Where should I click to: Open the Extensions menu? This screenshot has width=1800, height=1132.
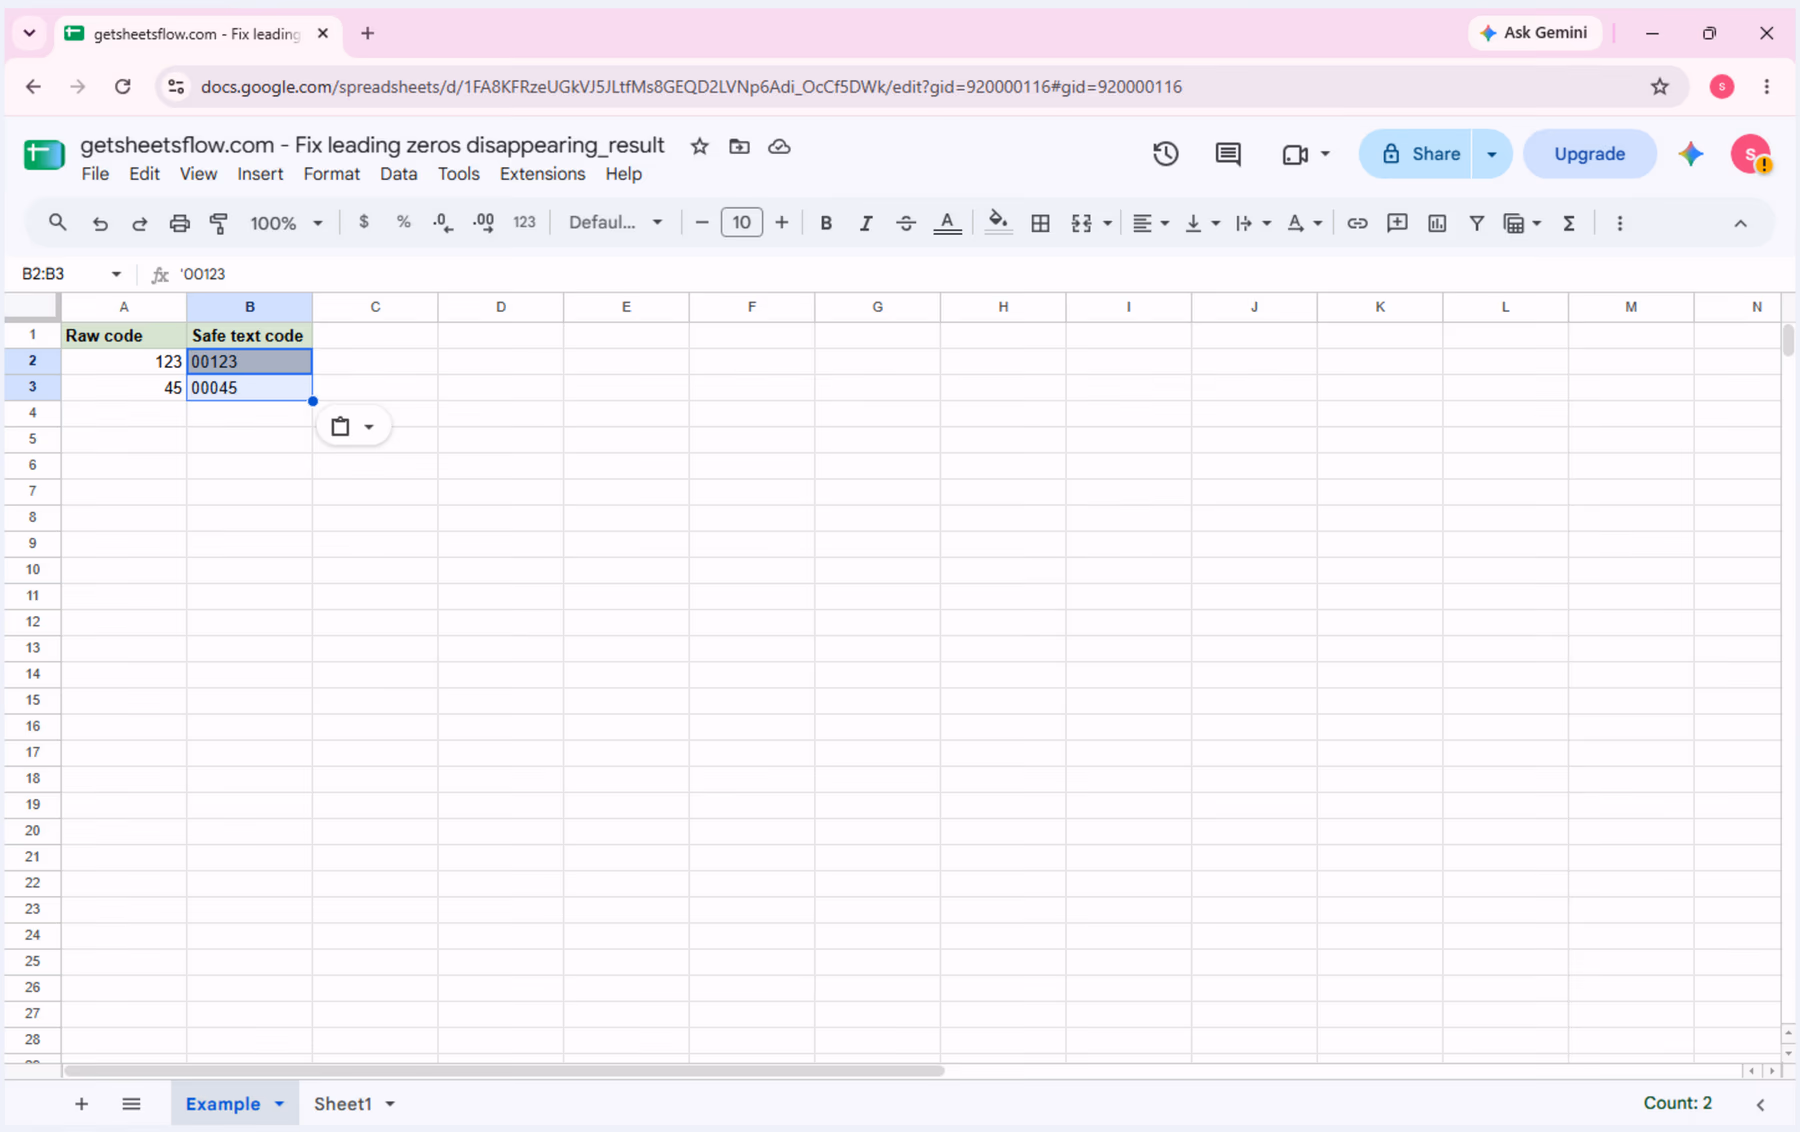tap(542, 174)
